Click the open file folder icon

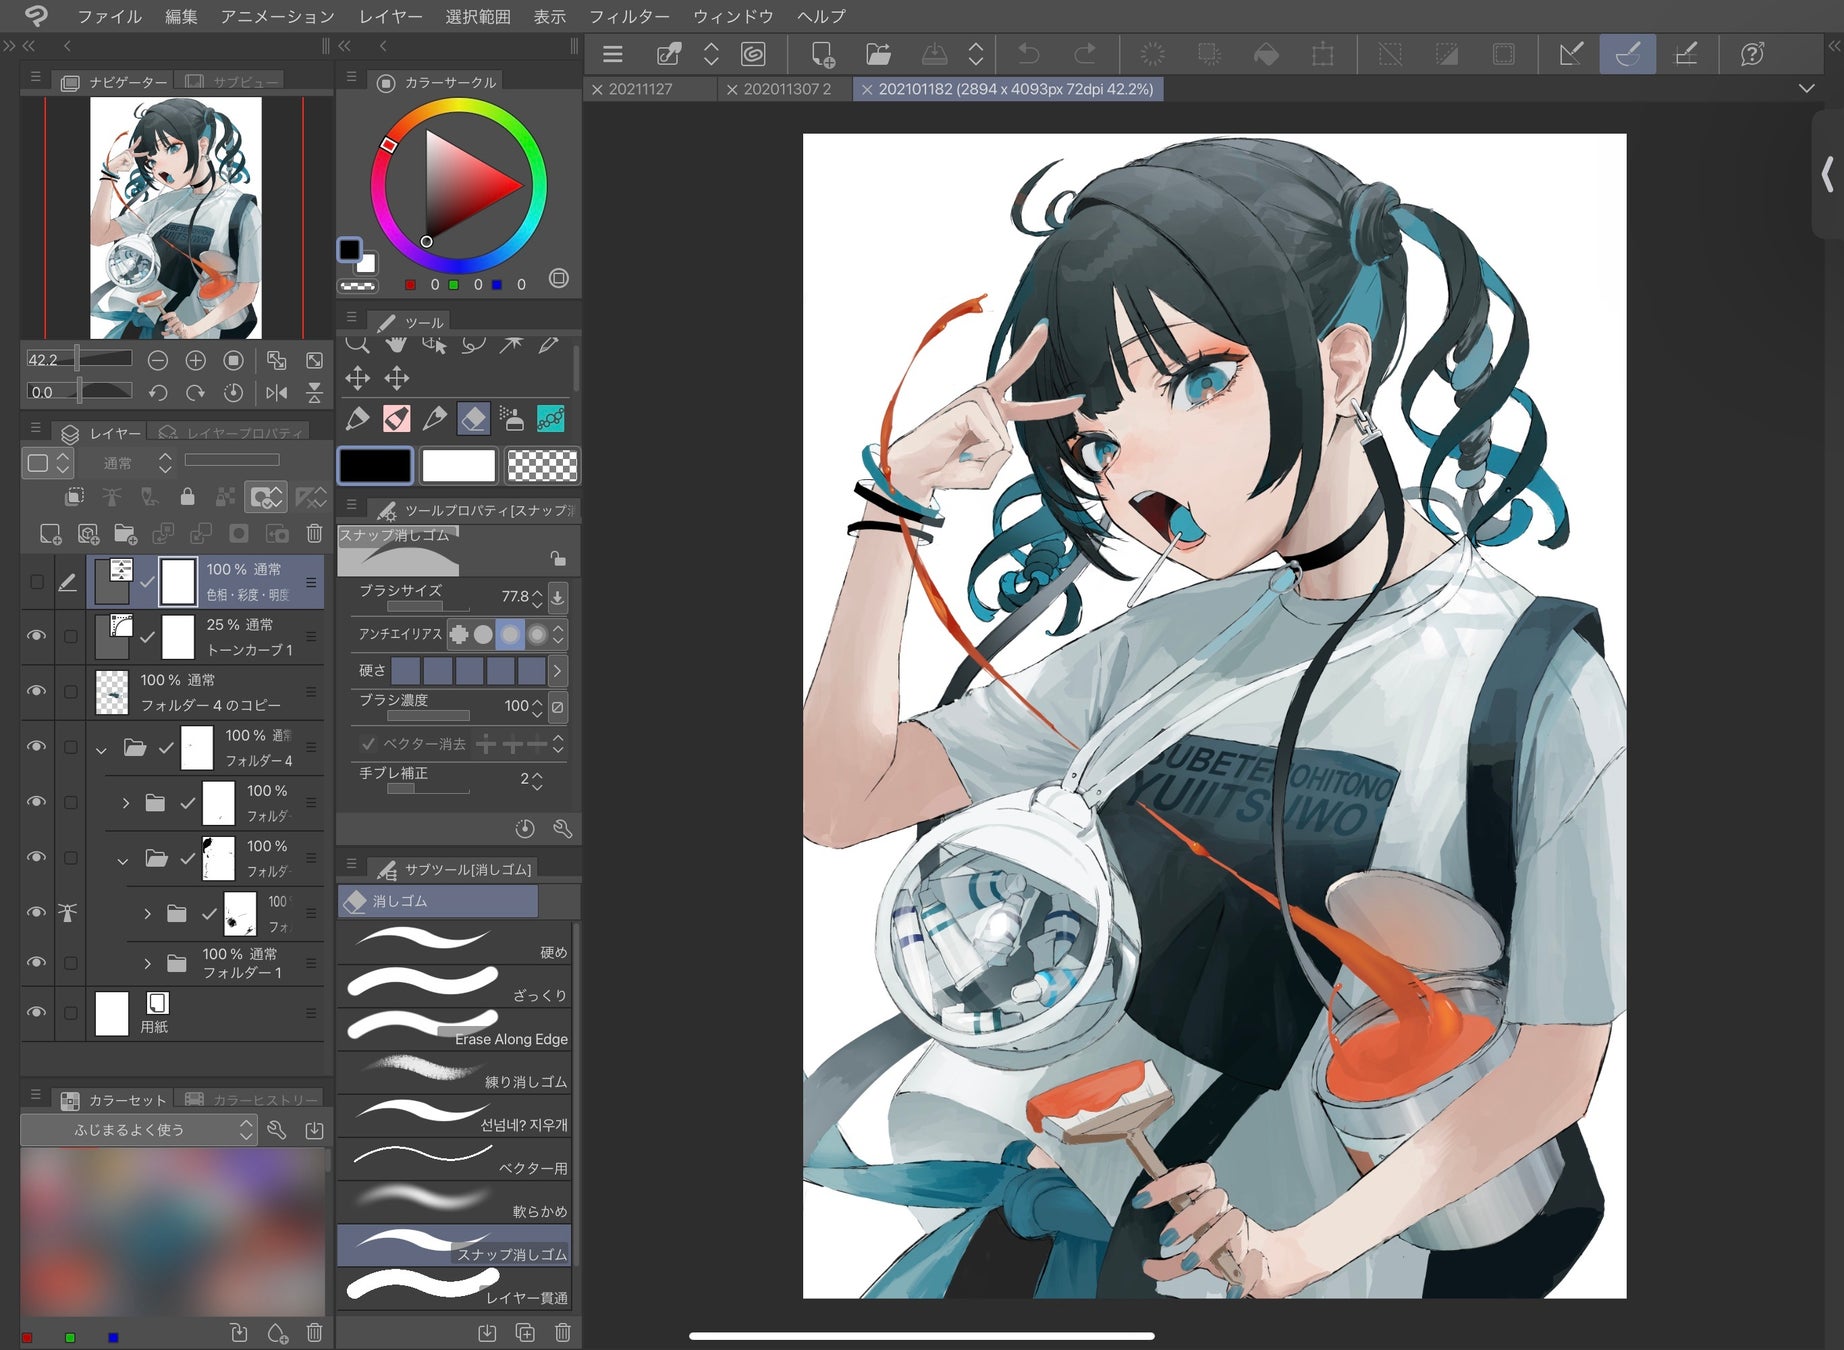point(878,54)
